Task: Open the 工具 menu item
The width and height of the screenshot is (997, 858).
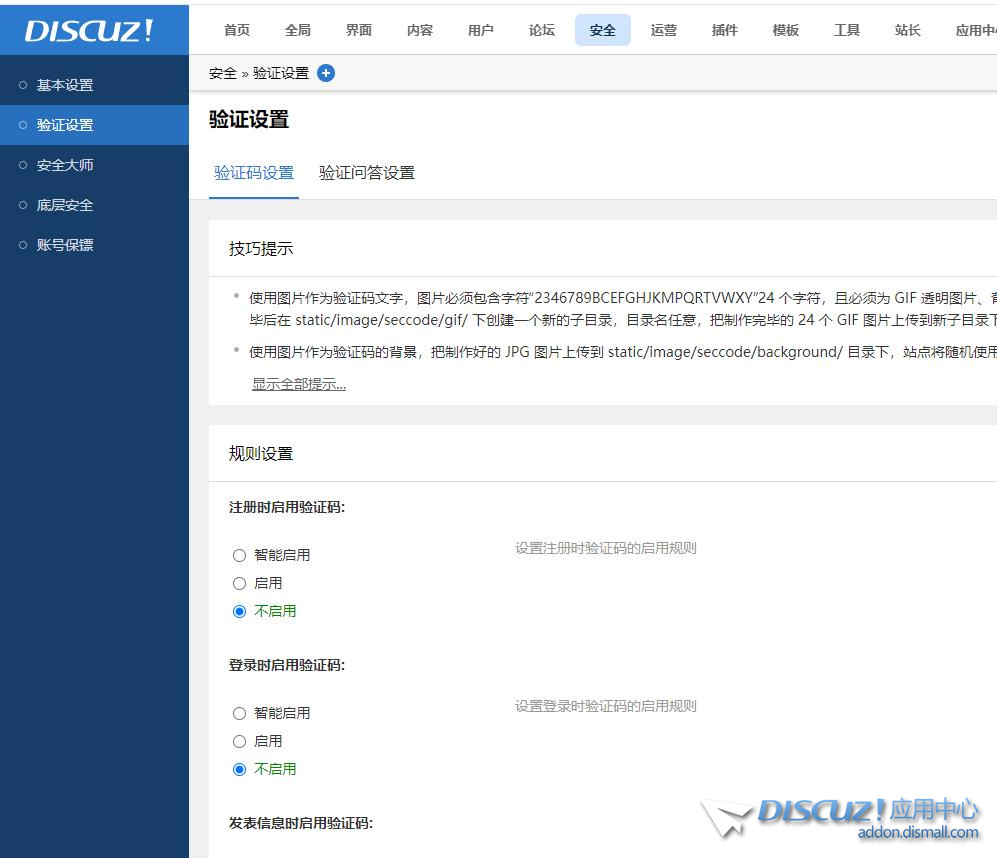Action: 846,30
